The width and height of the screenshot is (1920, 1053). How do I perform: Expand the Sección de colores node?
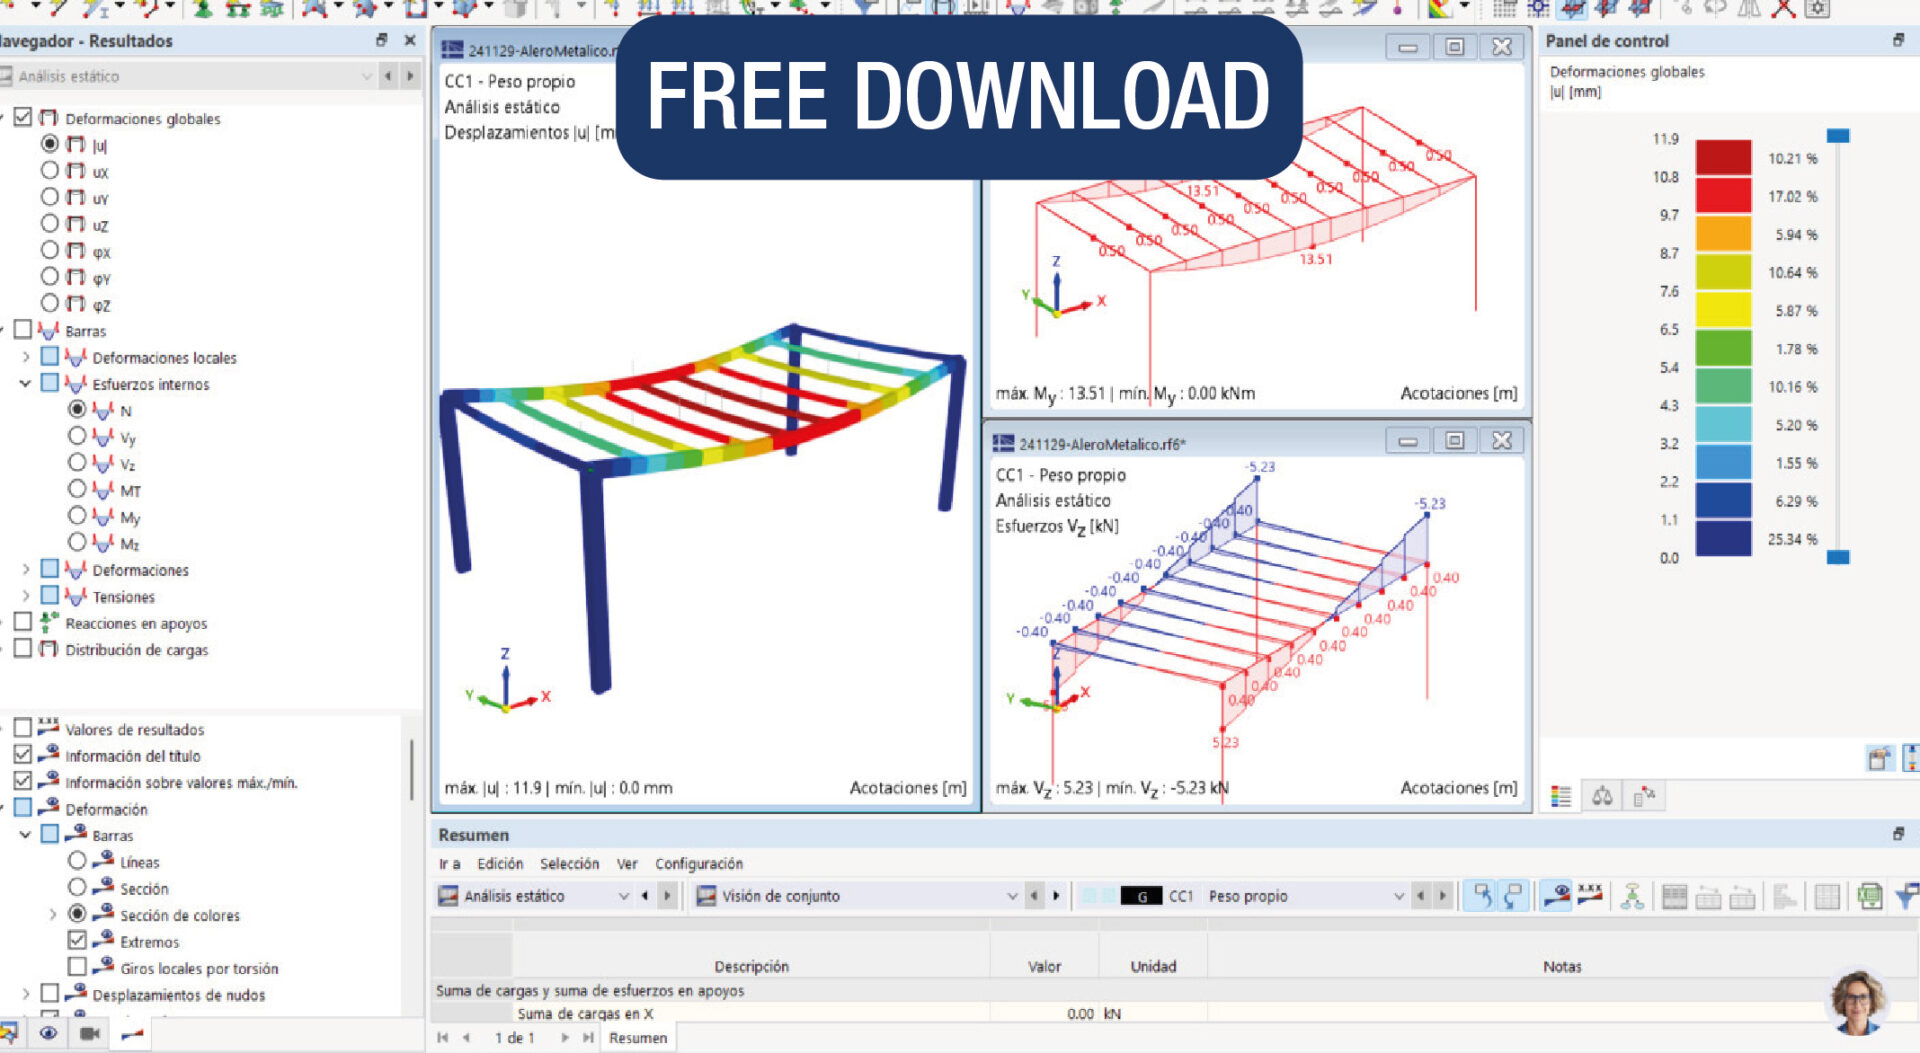click(53, 914)
